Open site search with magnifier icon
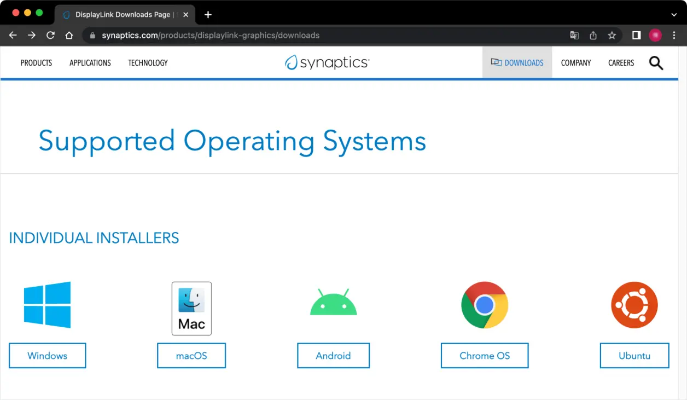Viewport: 687px width, 400px height. pos(656,63)
